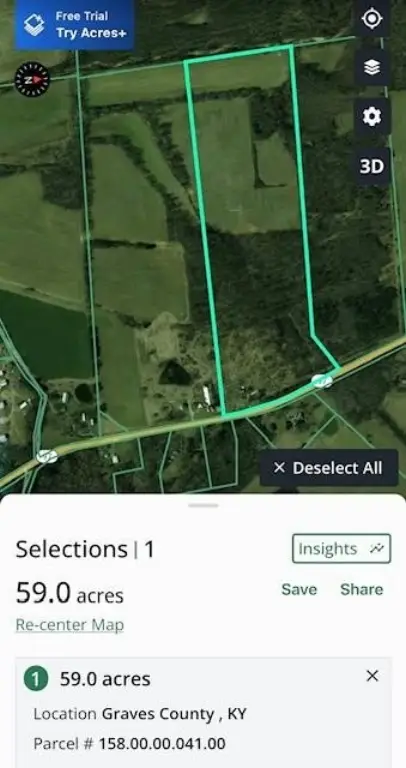Tap the sheet drag handle to expand
The image size is (406, 768).
203,505
